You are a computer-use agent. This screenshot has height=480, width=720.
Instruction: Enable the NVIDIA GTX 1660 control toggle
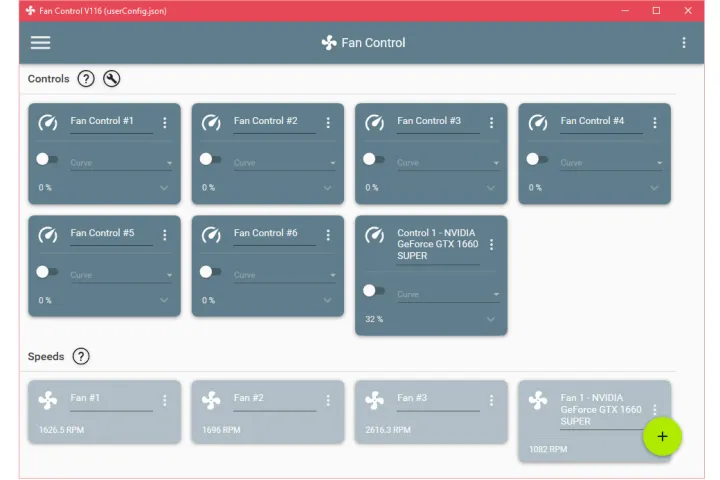pyautogui.click(x=374, y=290)
